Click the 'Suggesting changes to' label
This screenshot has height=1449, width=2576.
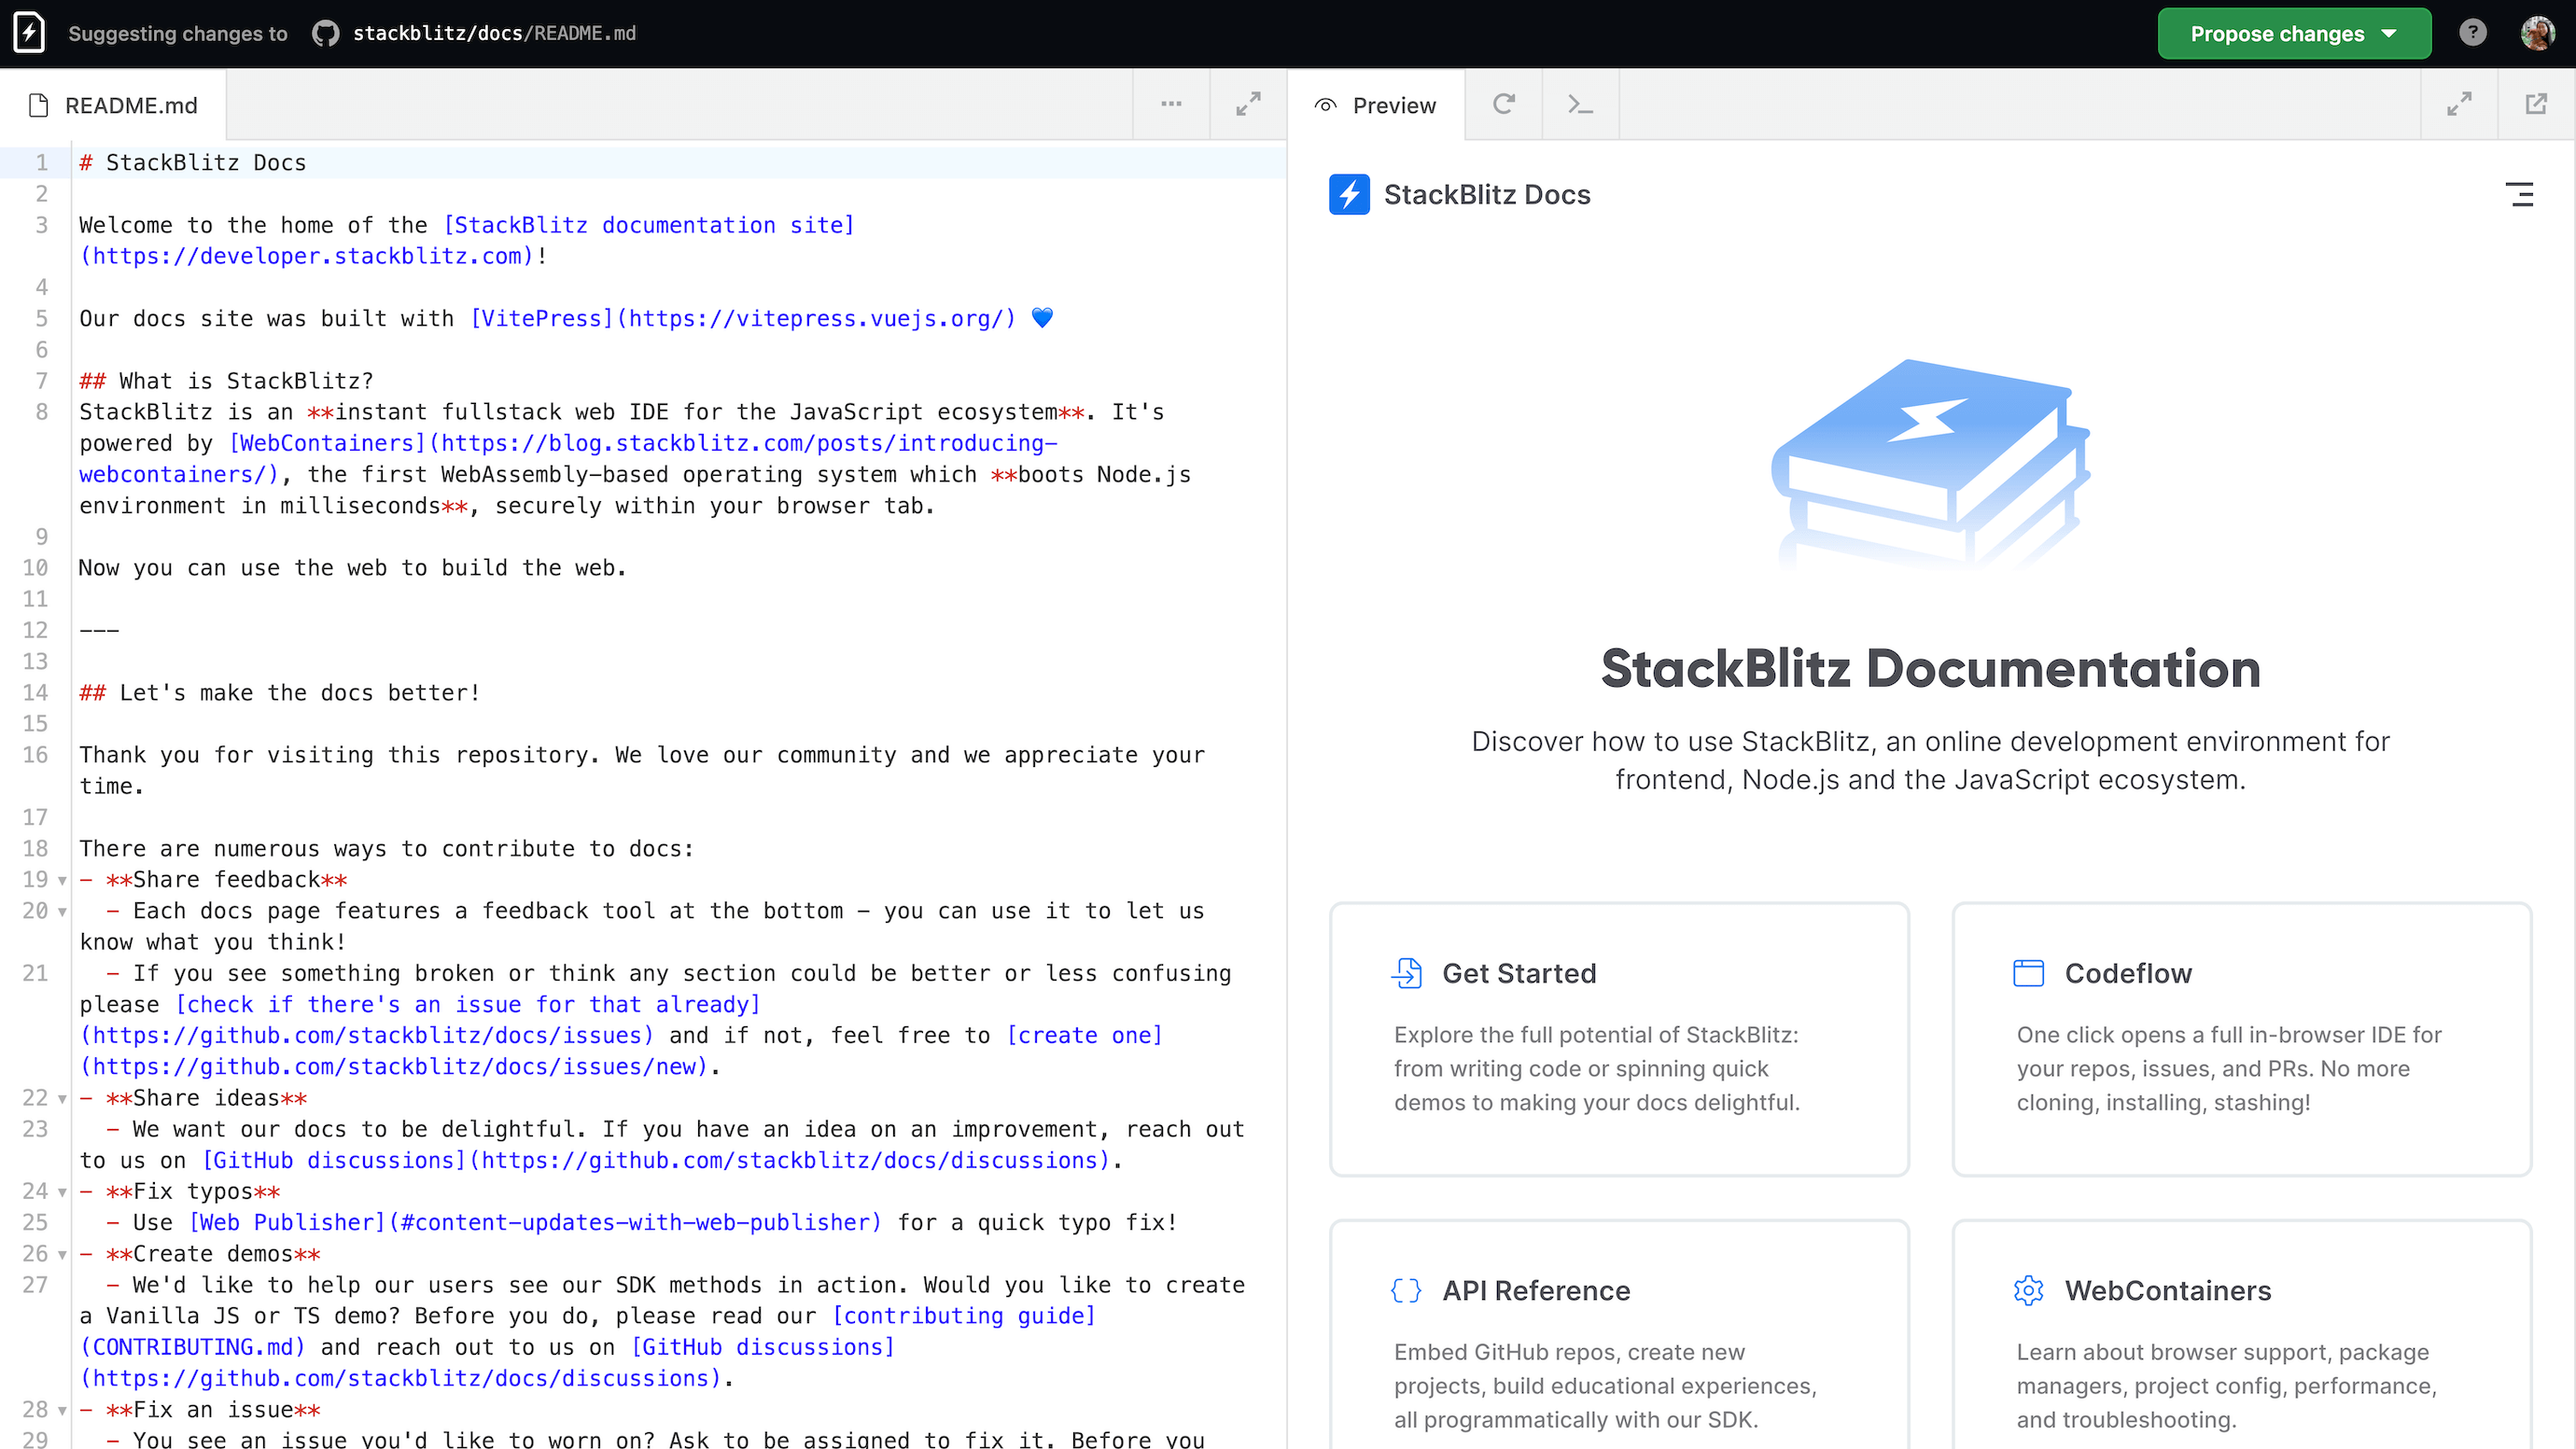(x=178, y=34)
